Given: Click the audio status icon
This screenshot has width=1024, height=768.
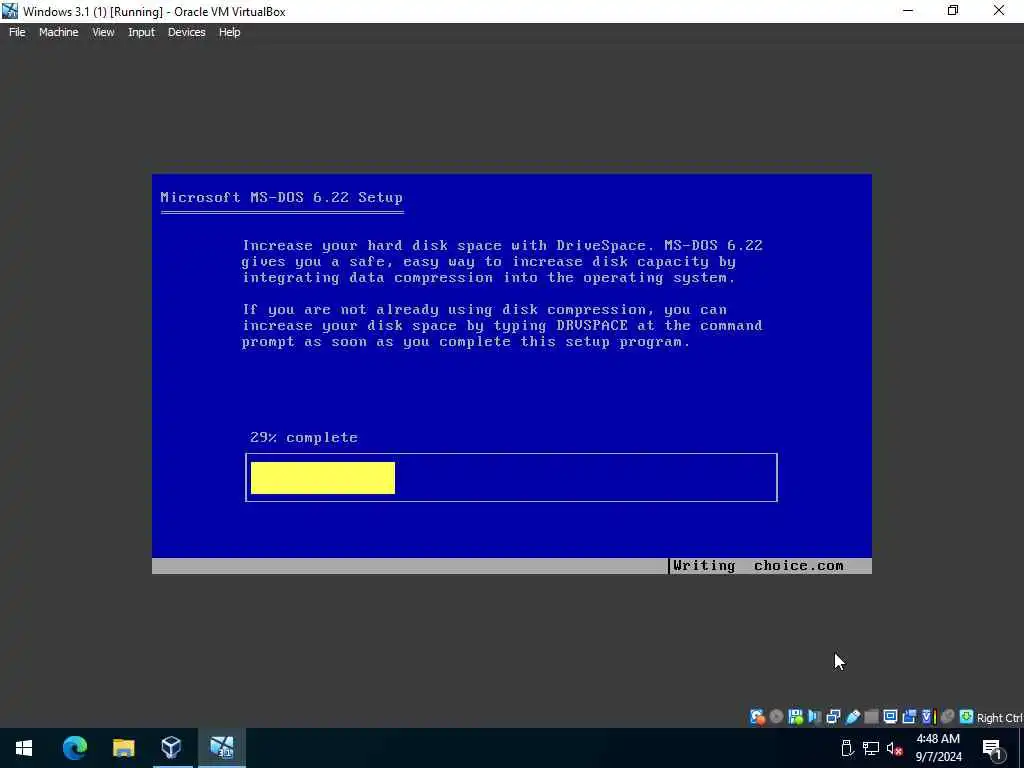Looking at the screenshot, I should (814, 717).
